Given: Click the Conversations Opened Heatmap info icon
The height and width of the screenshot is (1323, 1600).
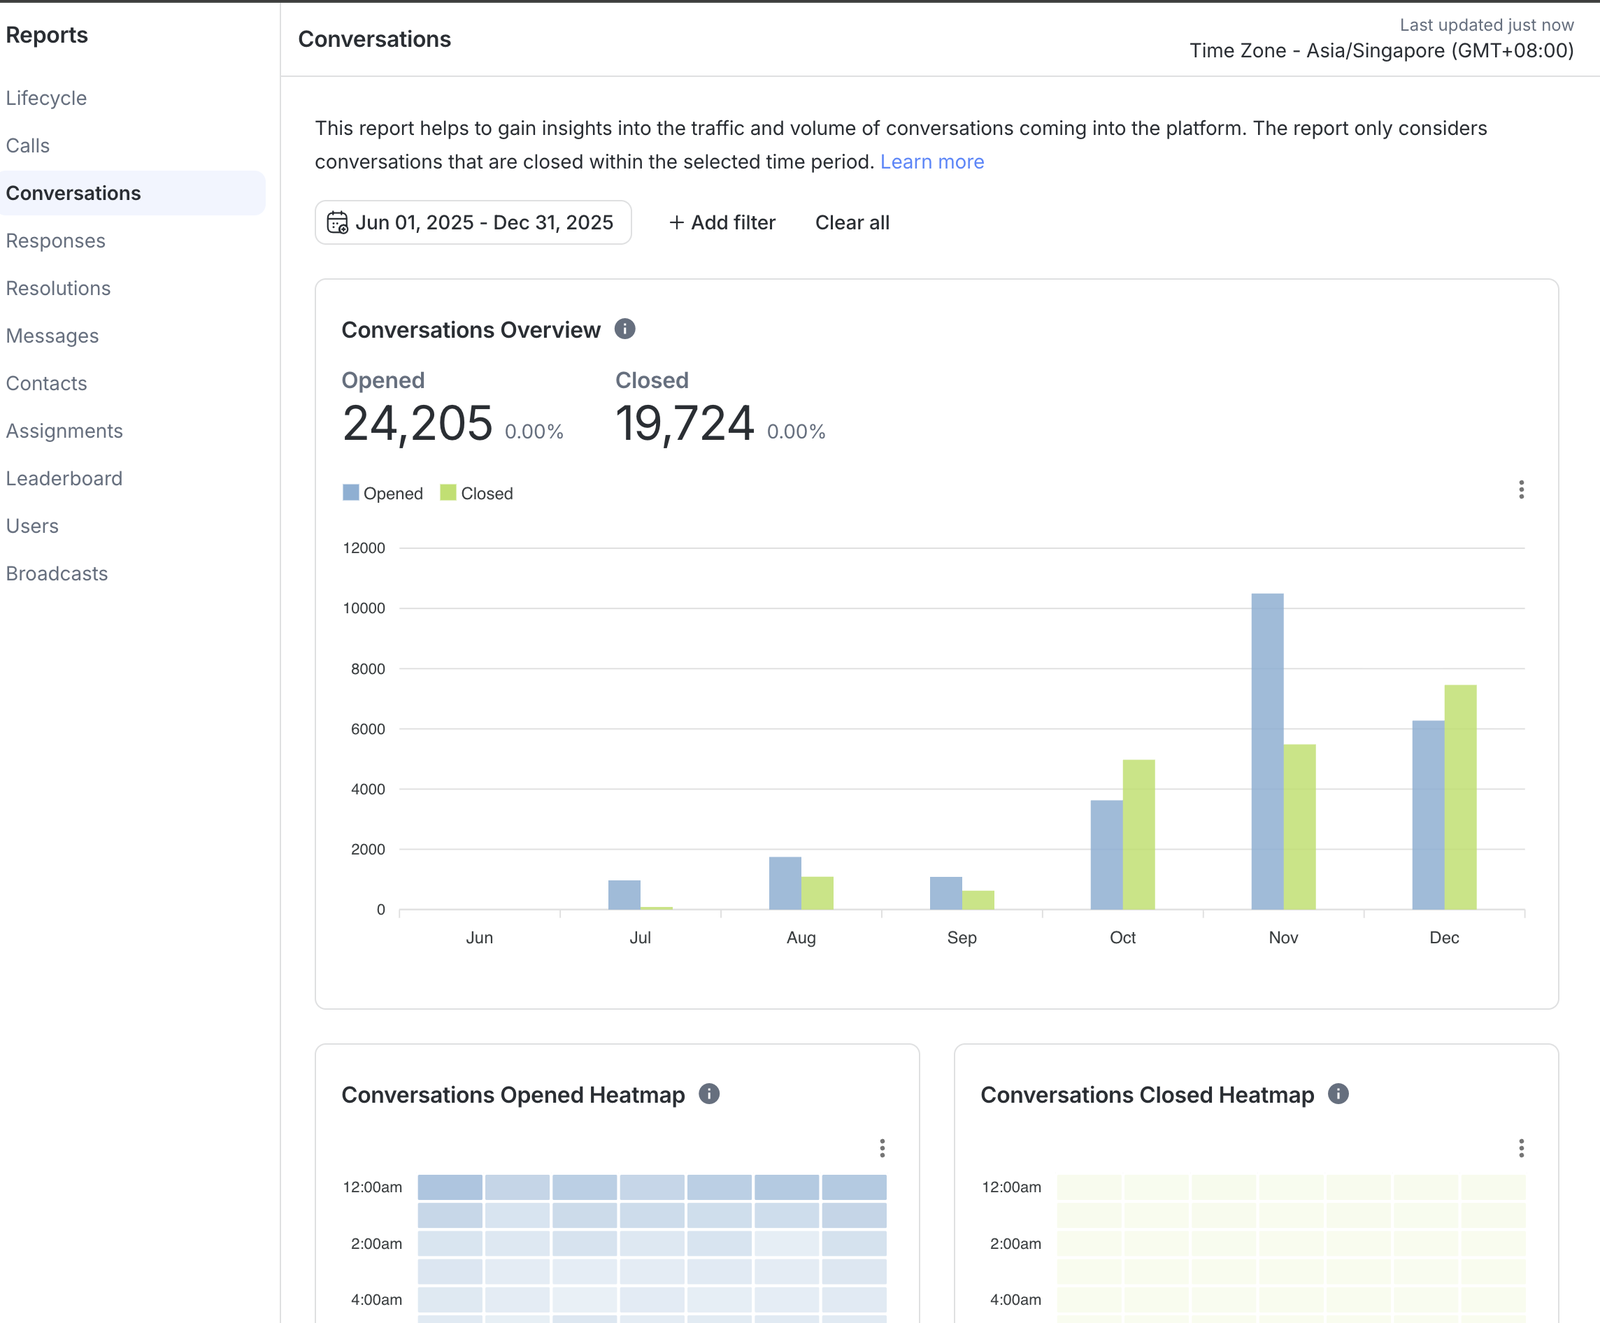Looking at the screenshot, I should [709, 1094].
